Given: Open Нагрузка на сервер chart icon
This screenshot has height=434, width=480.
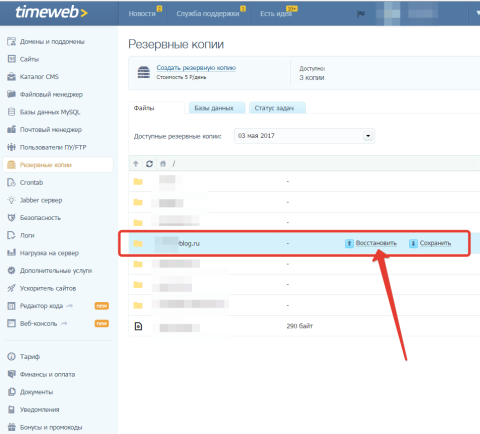Looking at the screenshot, I should pos(11,253).
